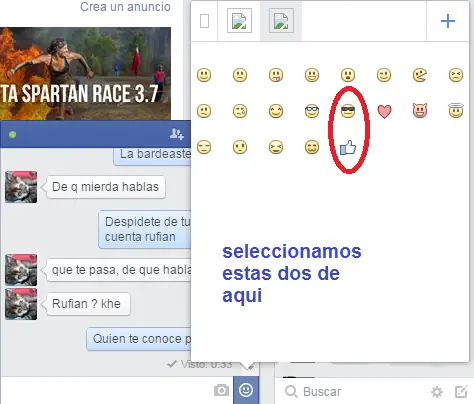Choose the gasping surprised face emoticon

(x=348, y=75)
